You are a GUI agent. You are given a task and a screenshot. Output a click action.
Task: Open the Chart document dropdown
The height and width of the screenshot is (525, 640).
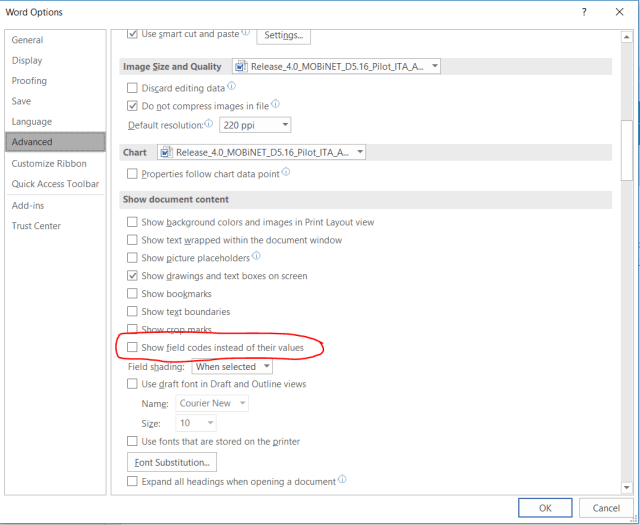(x=261, y=152)
